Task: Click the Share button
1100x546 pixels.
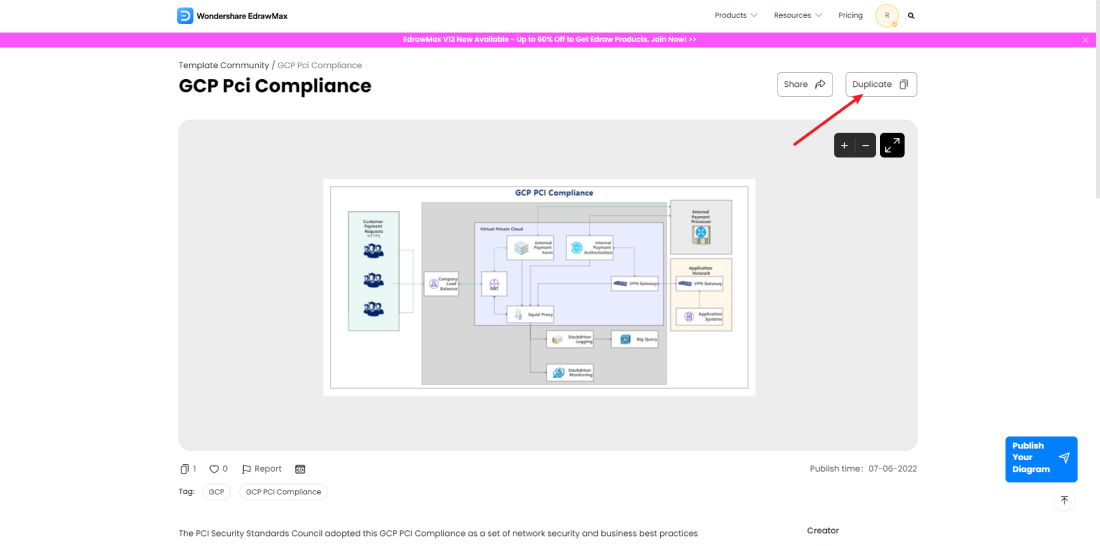Action: coord(805,84)
